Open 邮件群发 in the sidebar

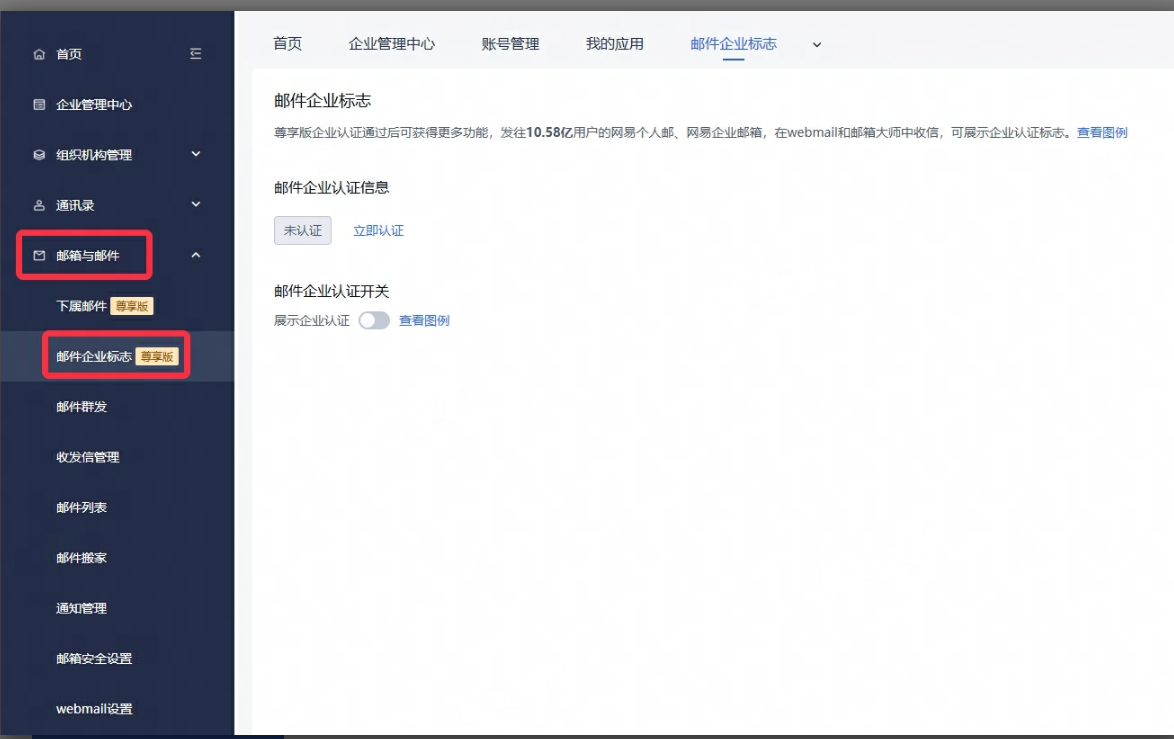82,407
